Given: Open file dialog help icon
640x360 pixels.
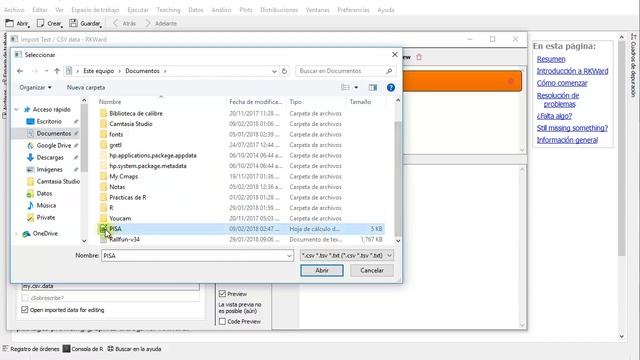Looking at the screenshot, I should click(391, 87).
